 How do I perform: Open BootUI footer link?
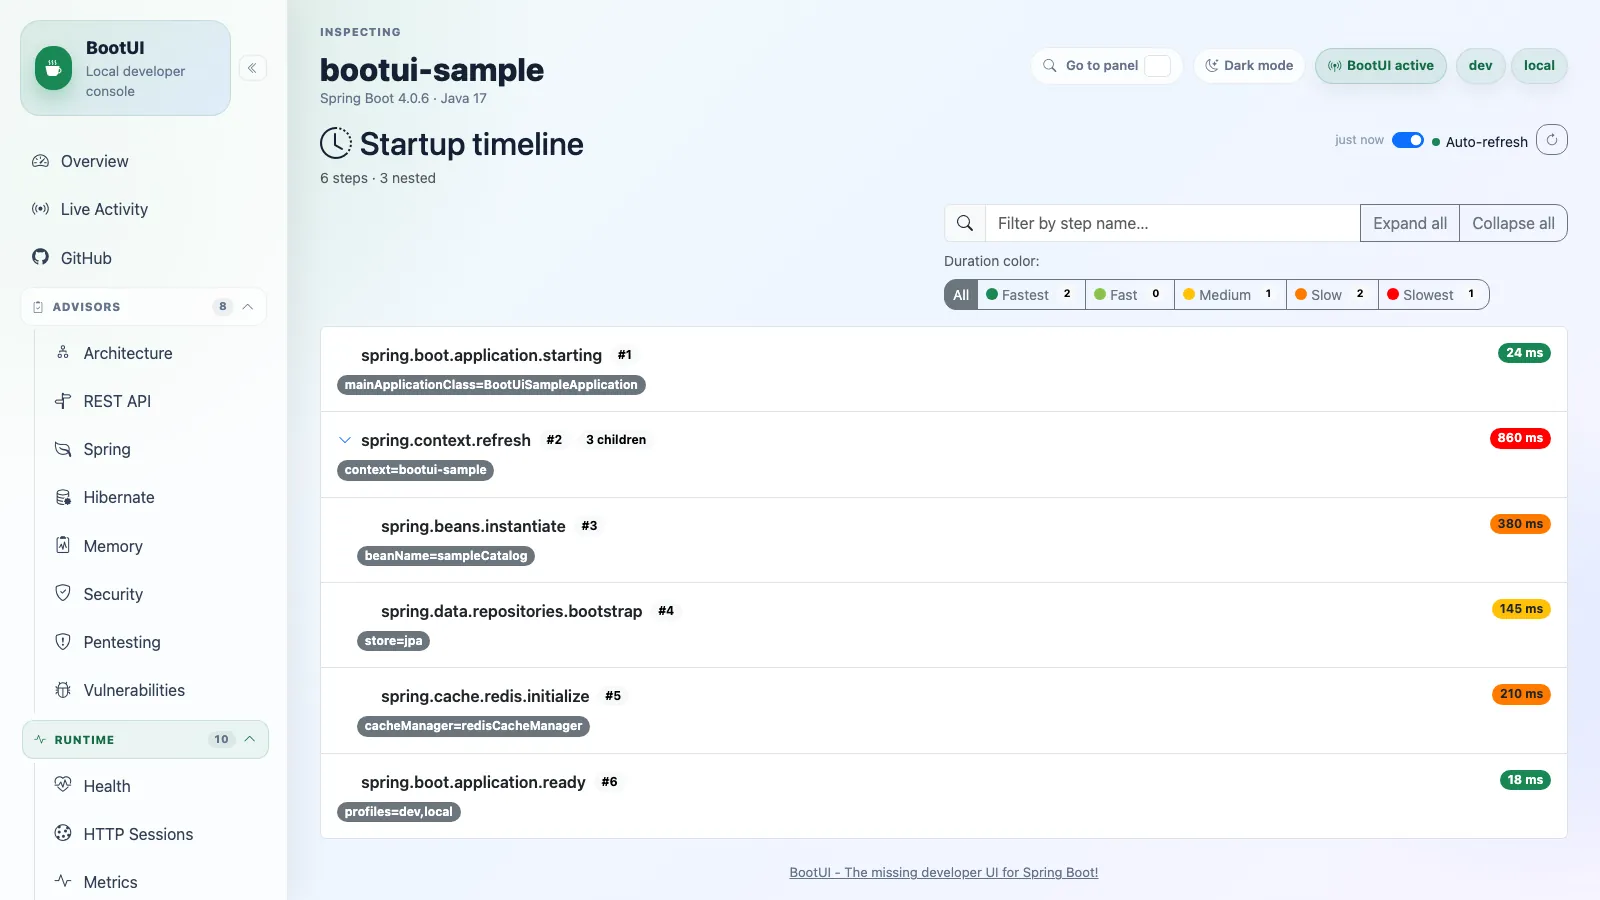click(944, 872)
